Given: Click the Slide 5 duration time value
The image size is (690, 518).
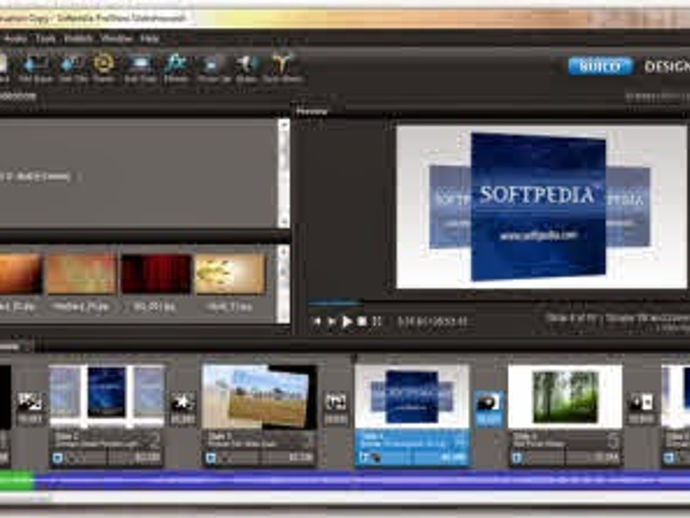Looking at the screenshot, I should tap(607, 458).
